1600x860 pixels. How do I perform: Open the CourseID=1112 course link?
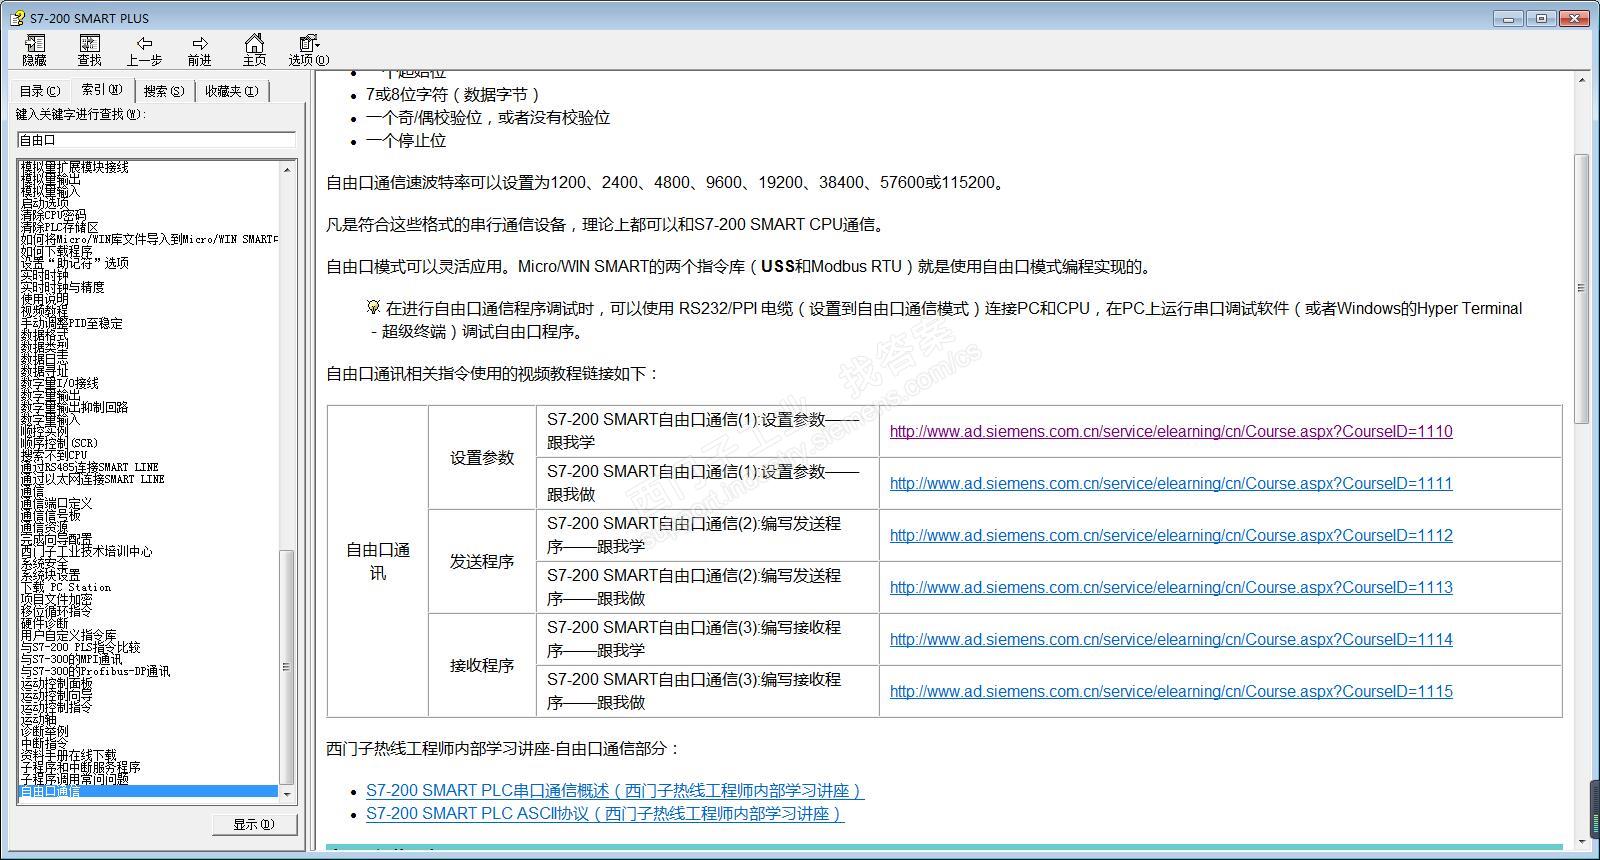tap(1171, 536)
